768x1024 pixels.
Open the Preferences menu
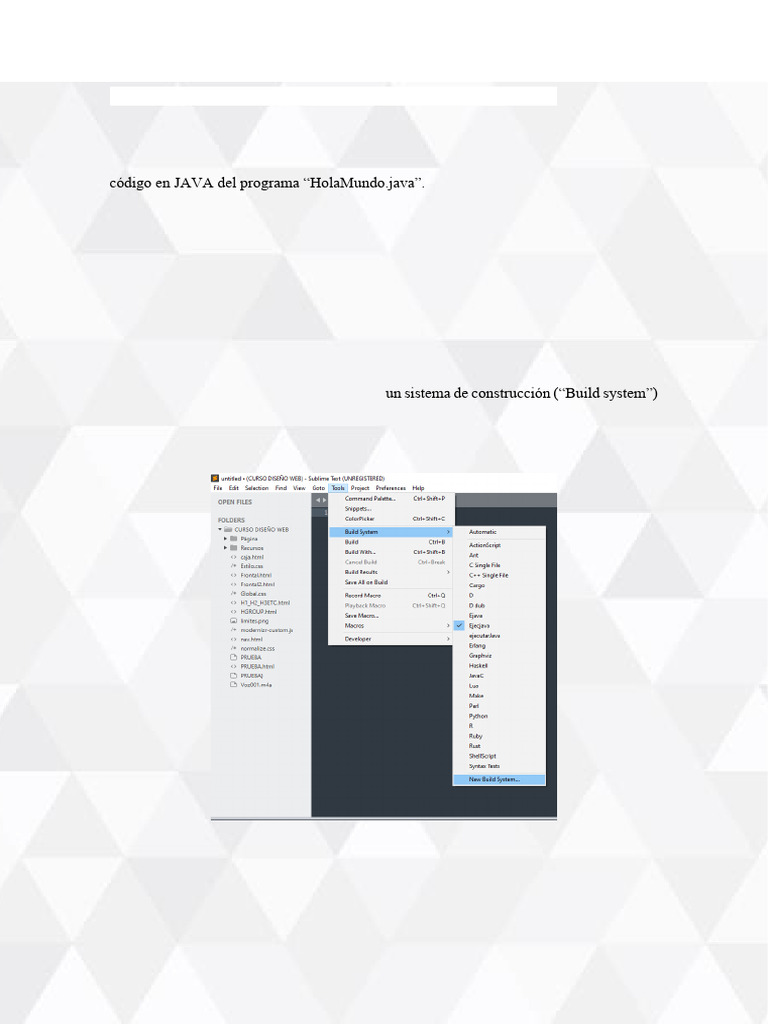[x=391, y=488]
